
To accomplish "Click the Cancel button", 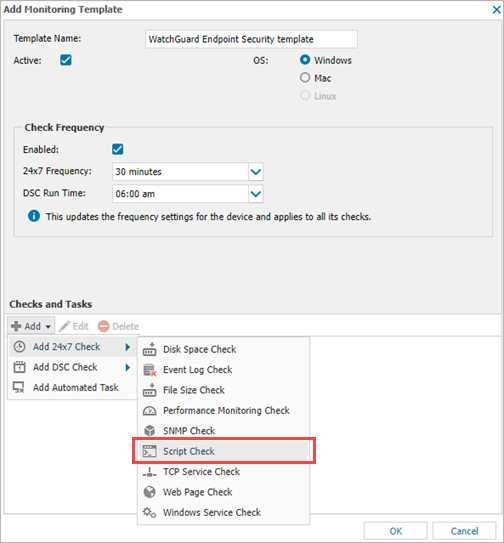I will click(464, 531).
